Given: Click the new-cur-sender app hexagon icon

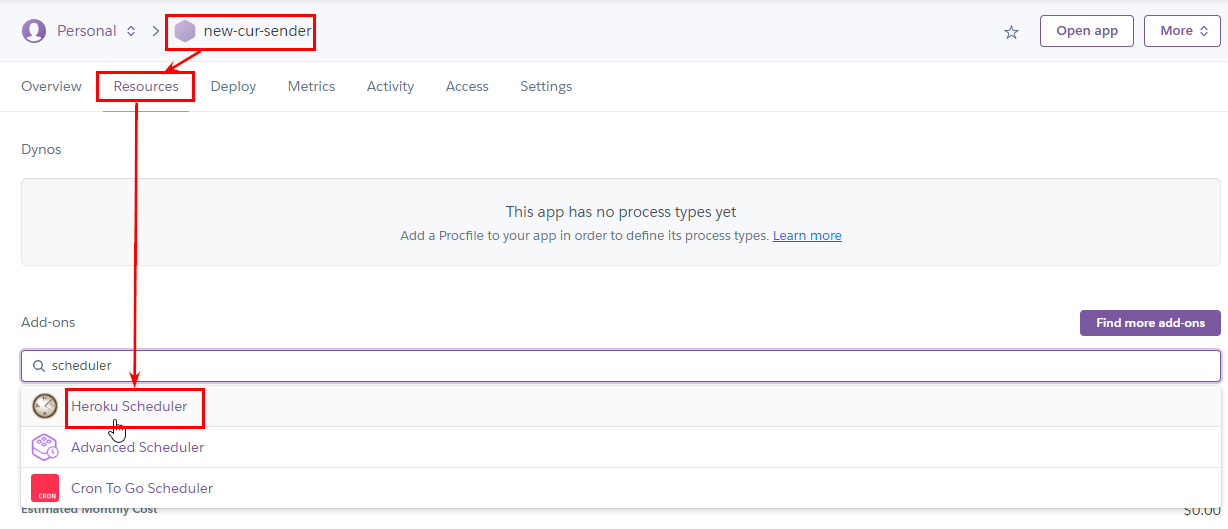Looking at the screenshot, I should coord(185,31).
